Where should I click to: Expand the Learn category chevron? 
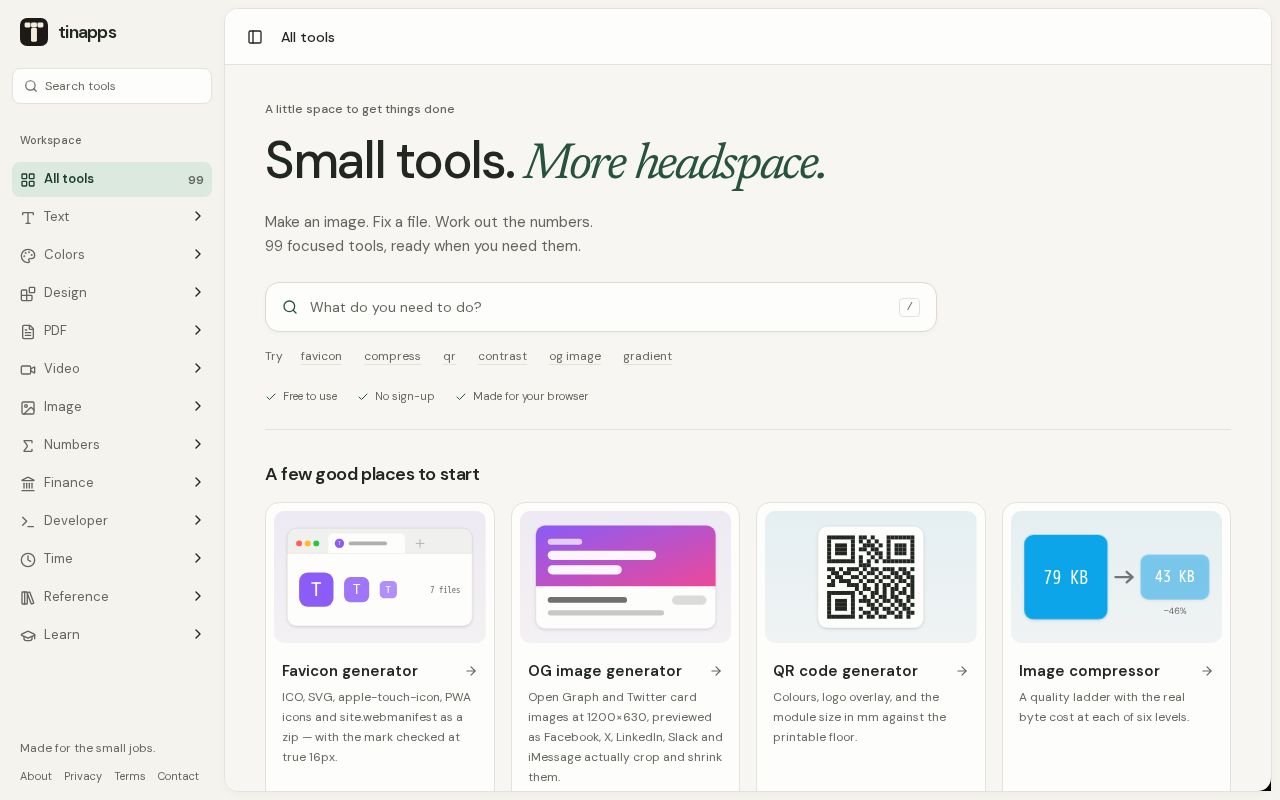197,635
